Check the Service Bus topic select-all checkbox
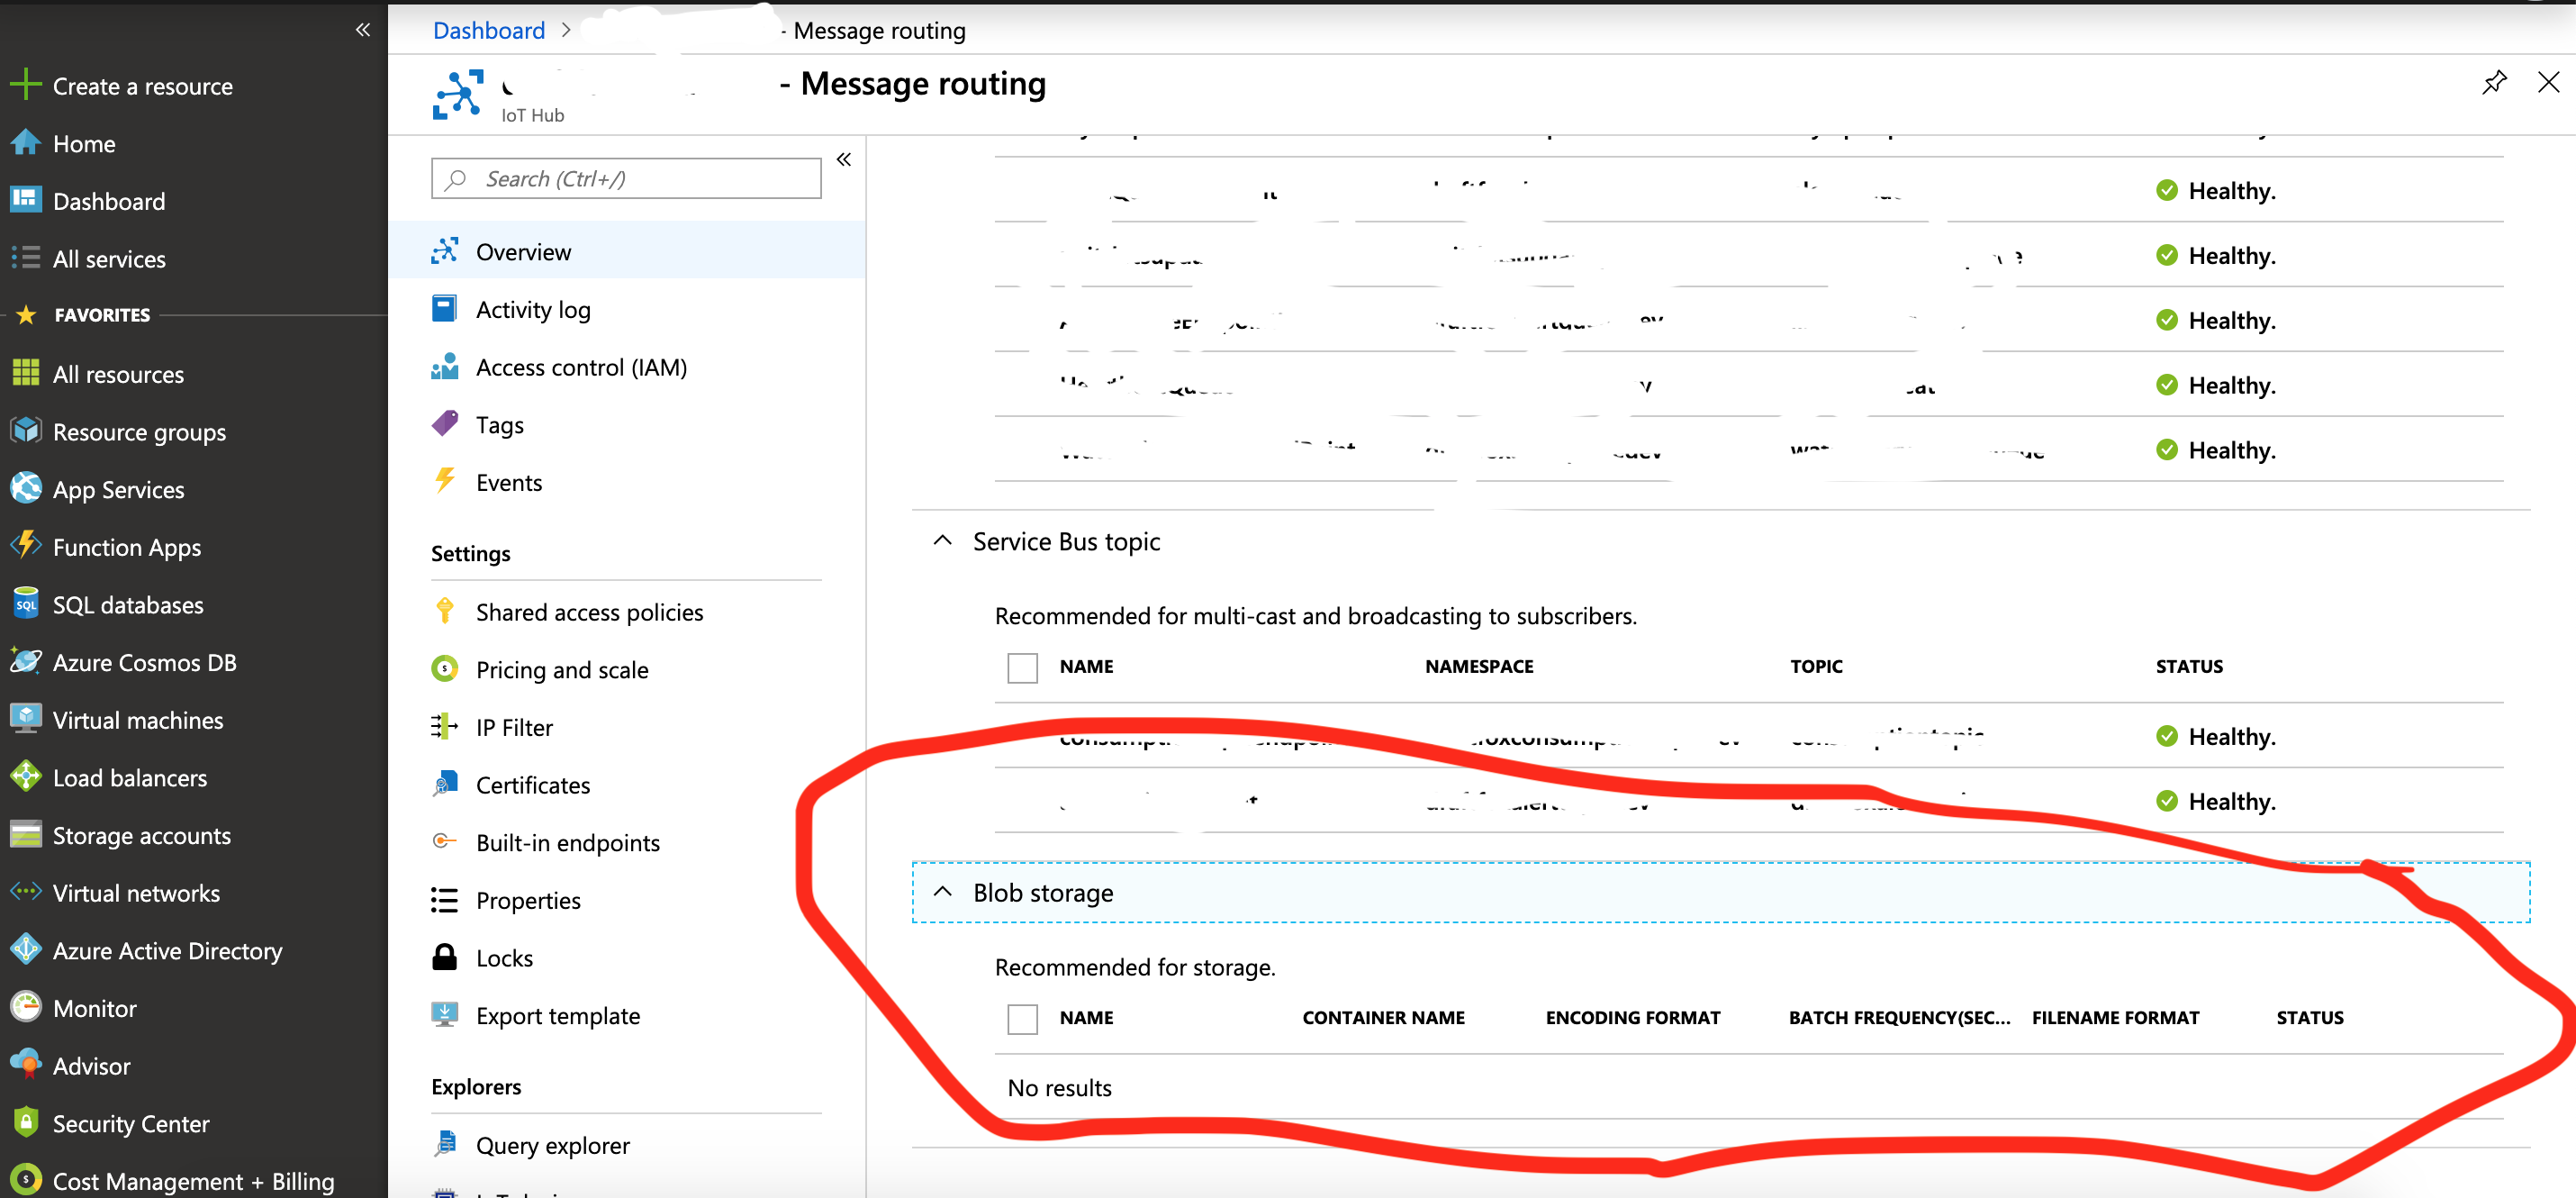The image size is (2576, 1198). point(1022,667)
